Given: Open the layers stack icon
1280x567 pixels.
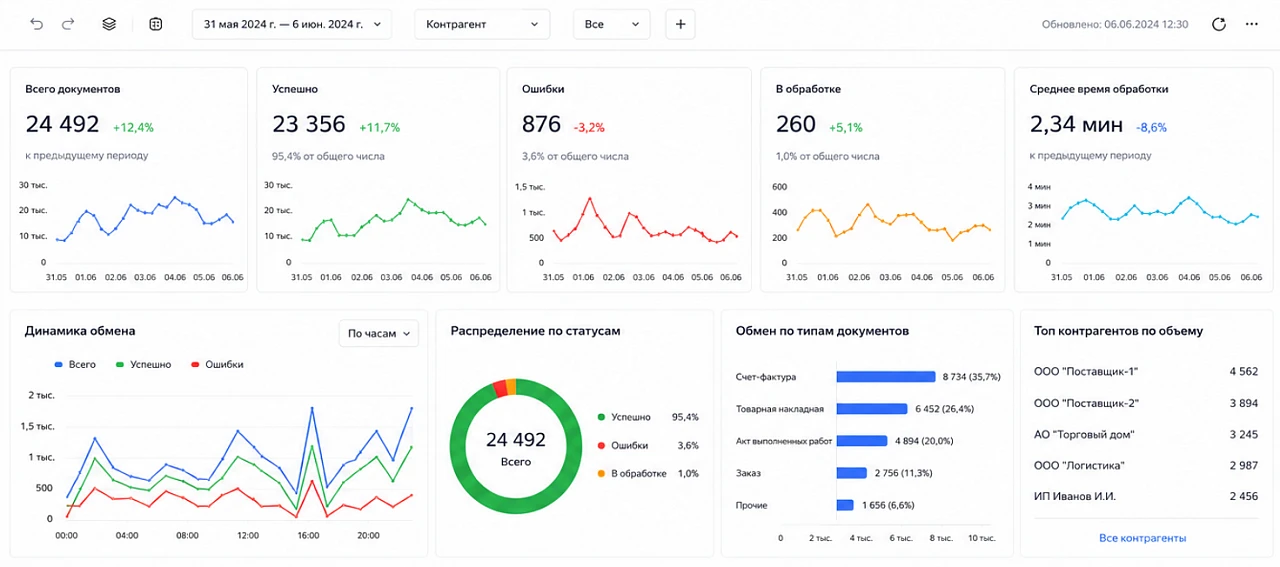Looking at the screenshot, I should point(109,24).
